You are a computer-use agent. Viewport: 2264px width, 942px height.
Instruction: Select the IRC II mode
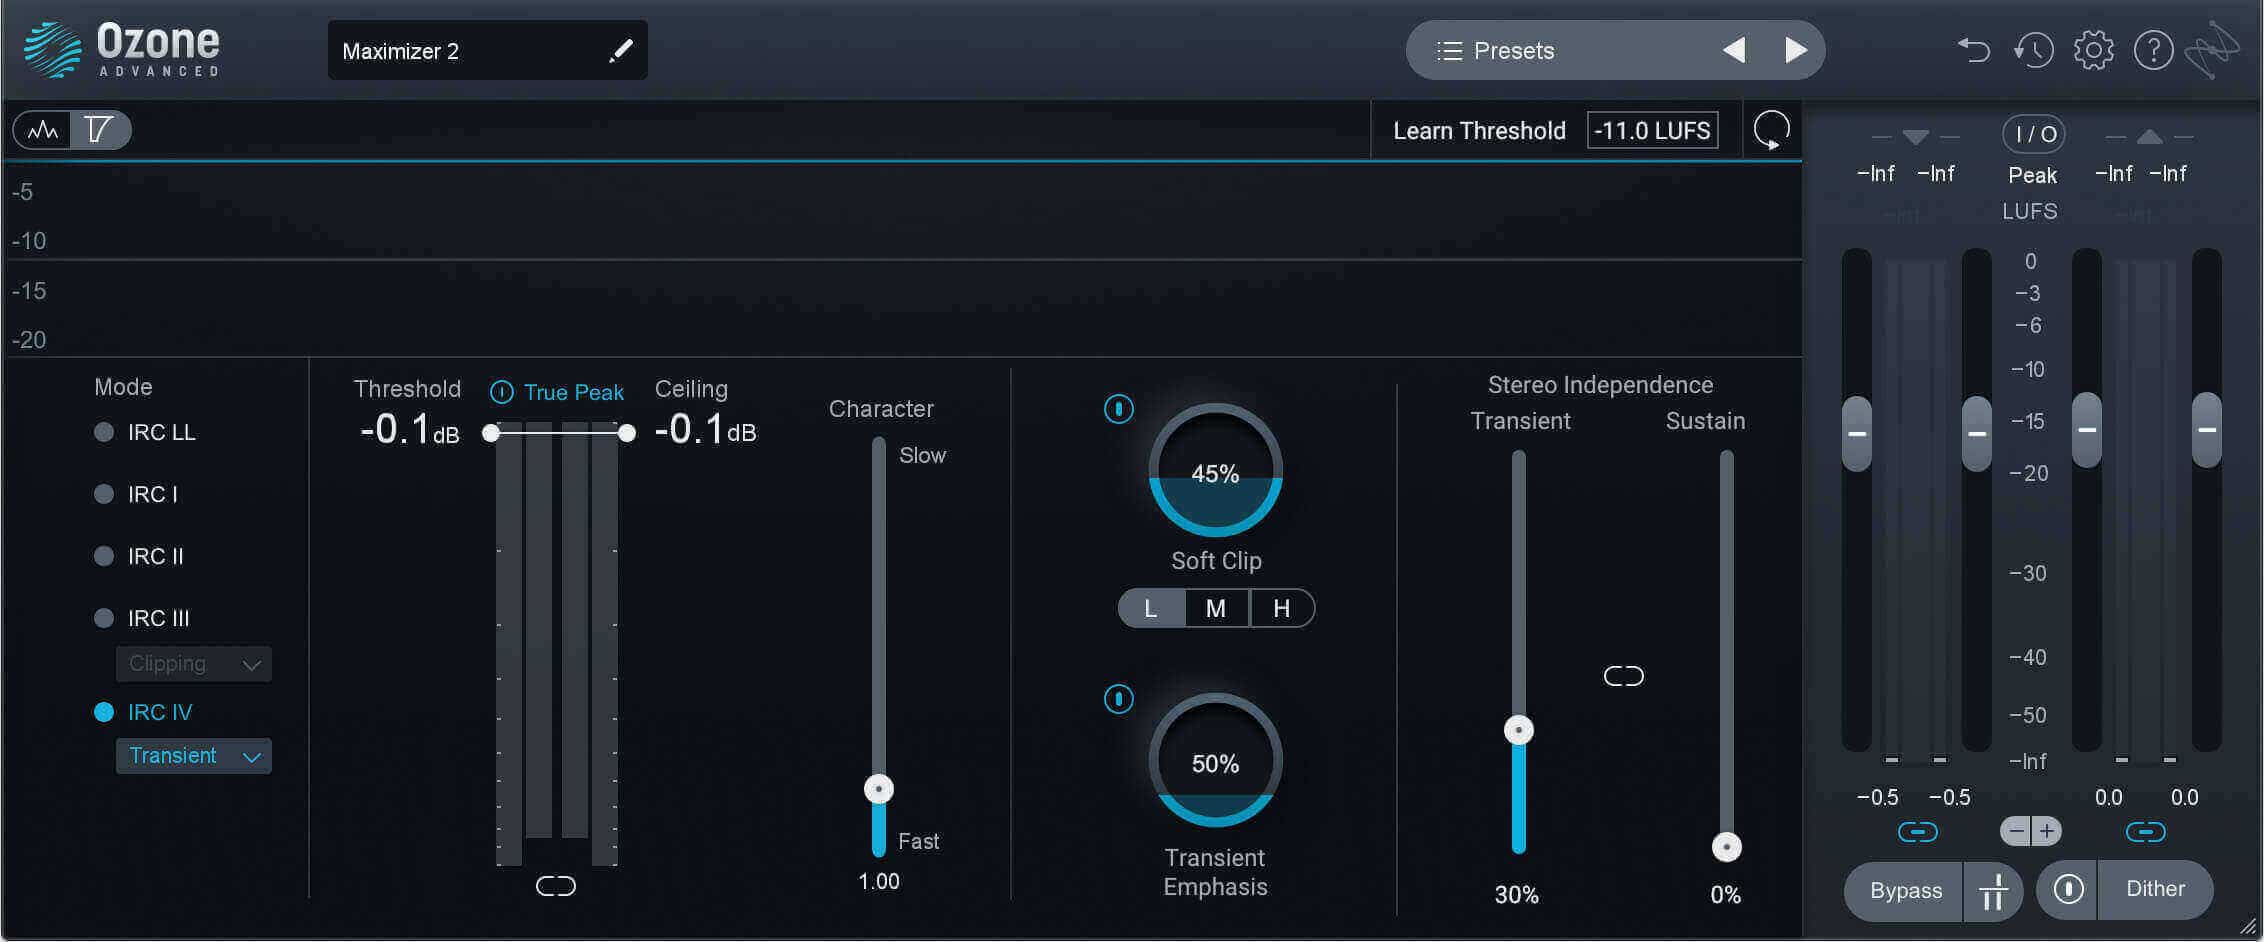[x=139, y=556]
